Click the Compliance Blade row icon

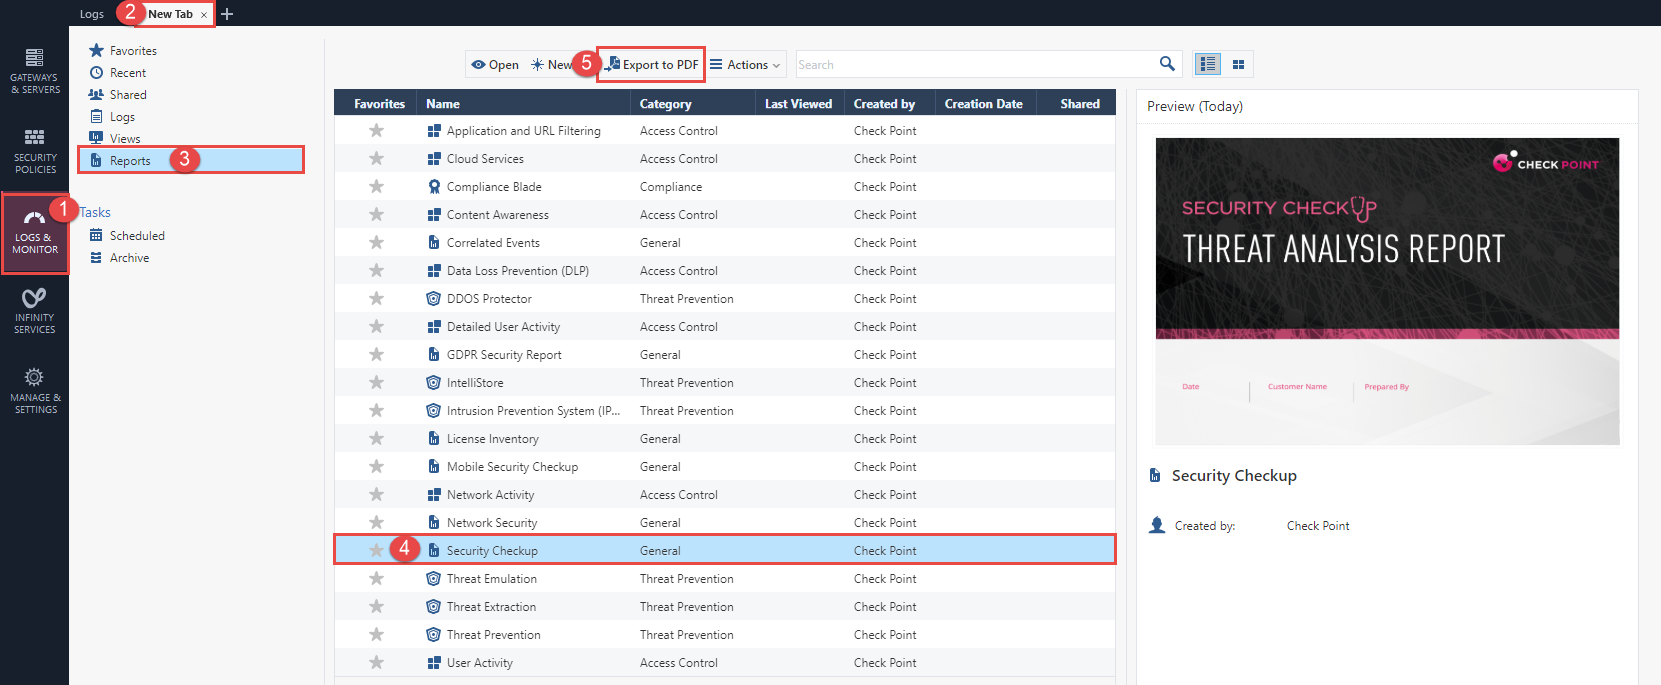(x=434, y=186)
